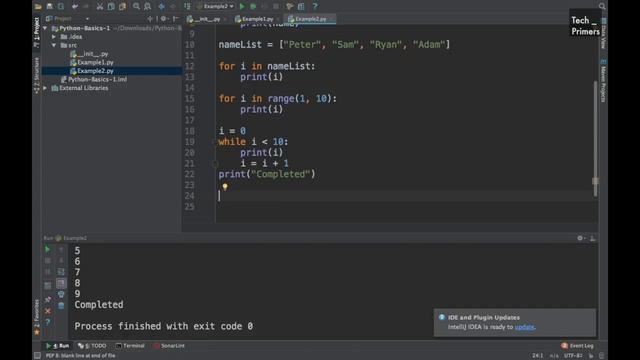This screenshot has height=360, width=640.
Task: Click the Stop square icon in toolbar
Action: (276, 6)
